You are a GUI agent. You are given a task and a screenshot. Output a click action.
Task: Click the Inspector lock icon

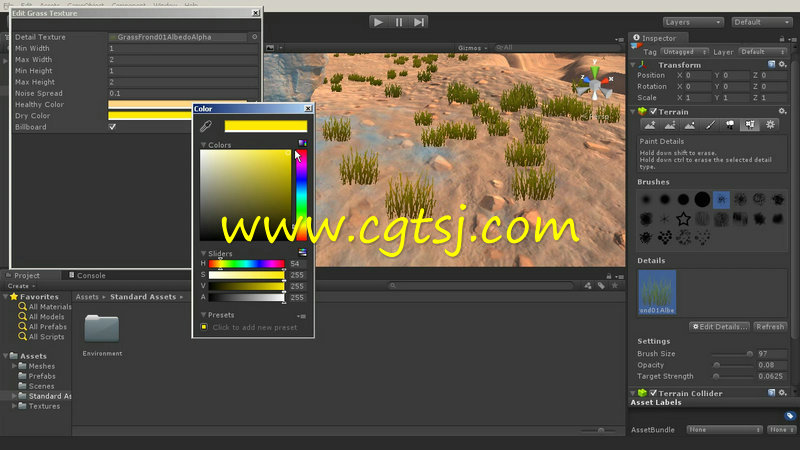pos(782,39)
